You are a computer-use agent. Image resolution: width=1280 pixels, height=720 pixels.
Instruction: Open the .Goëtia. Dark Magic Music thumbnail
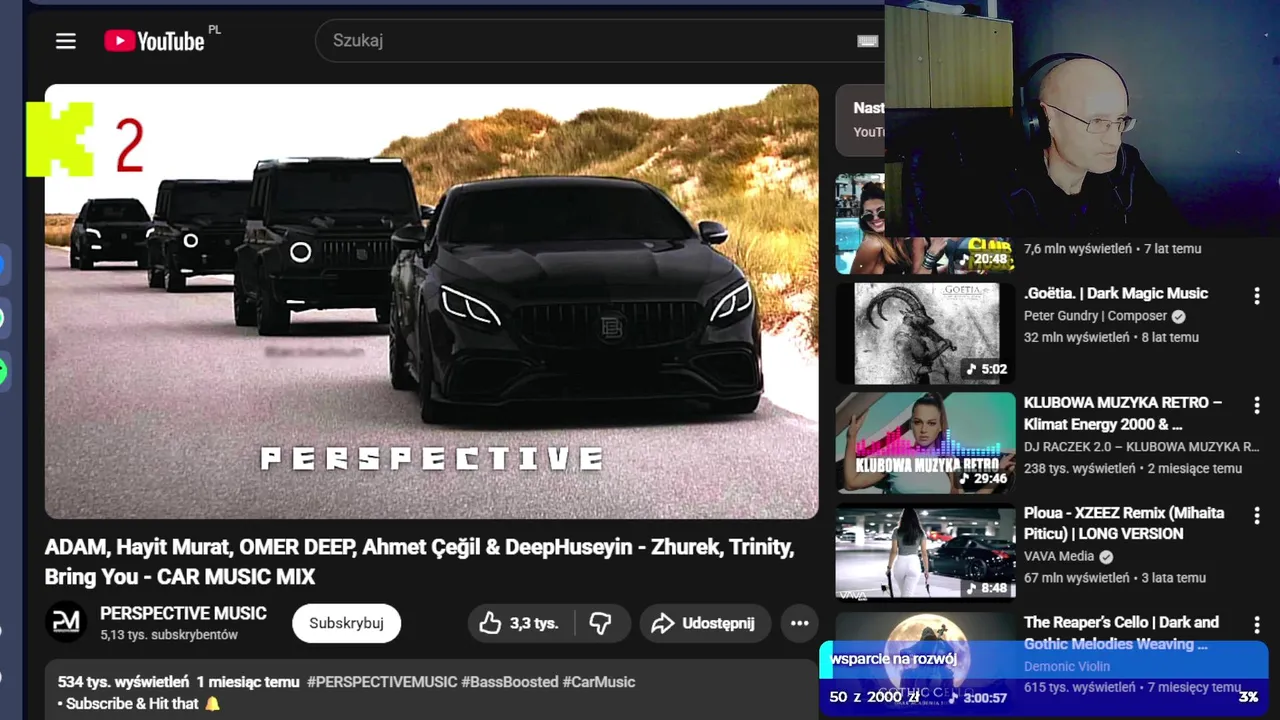click(x=925, y=333)
